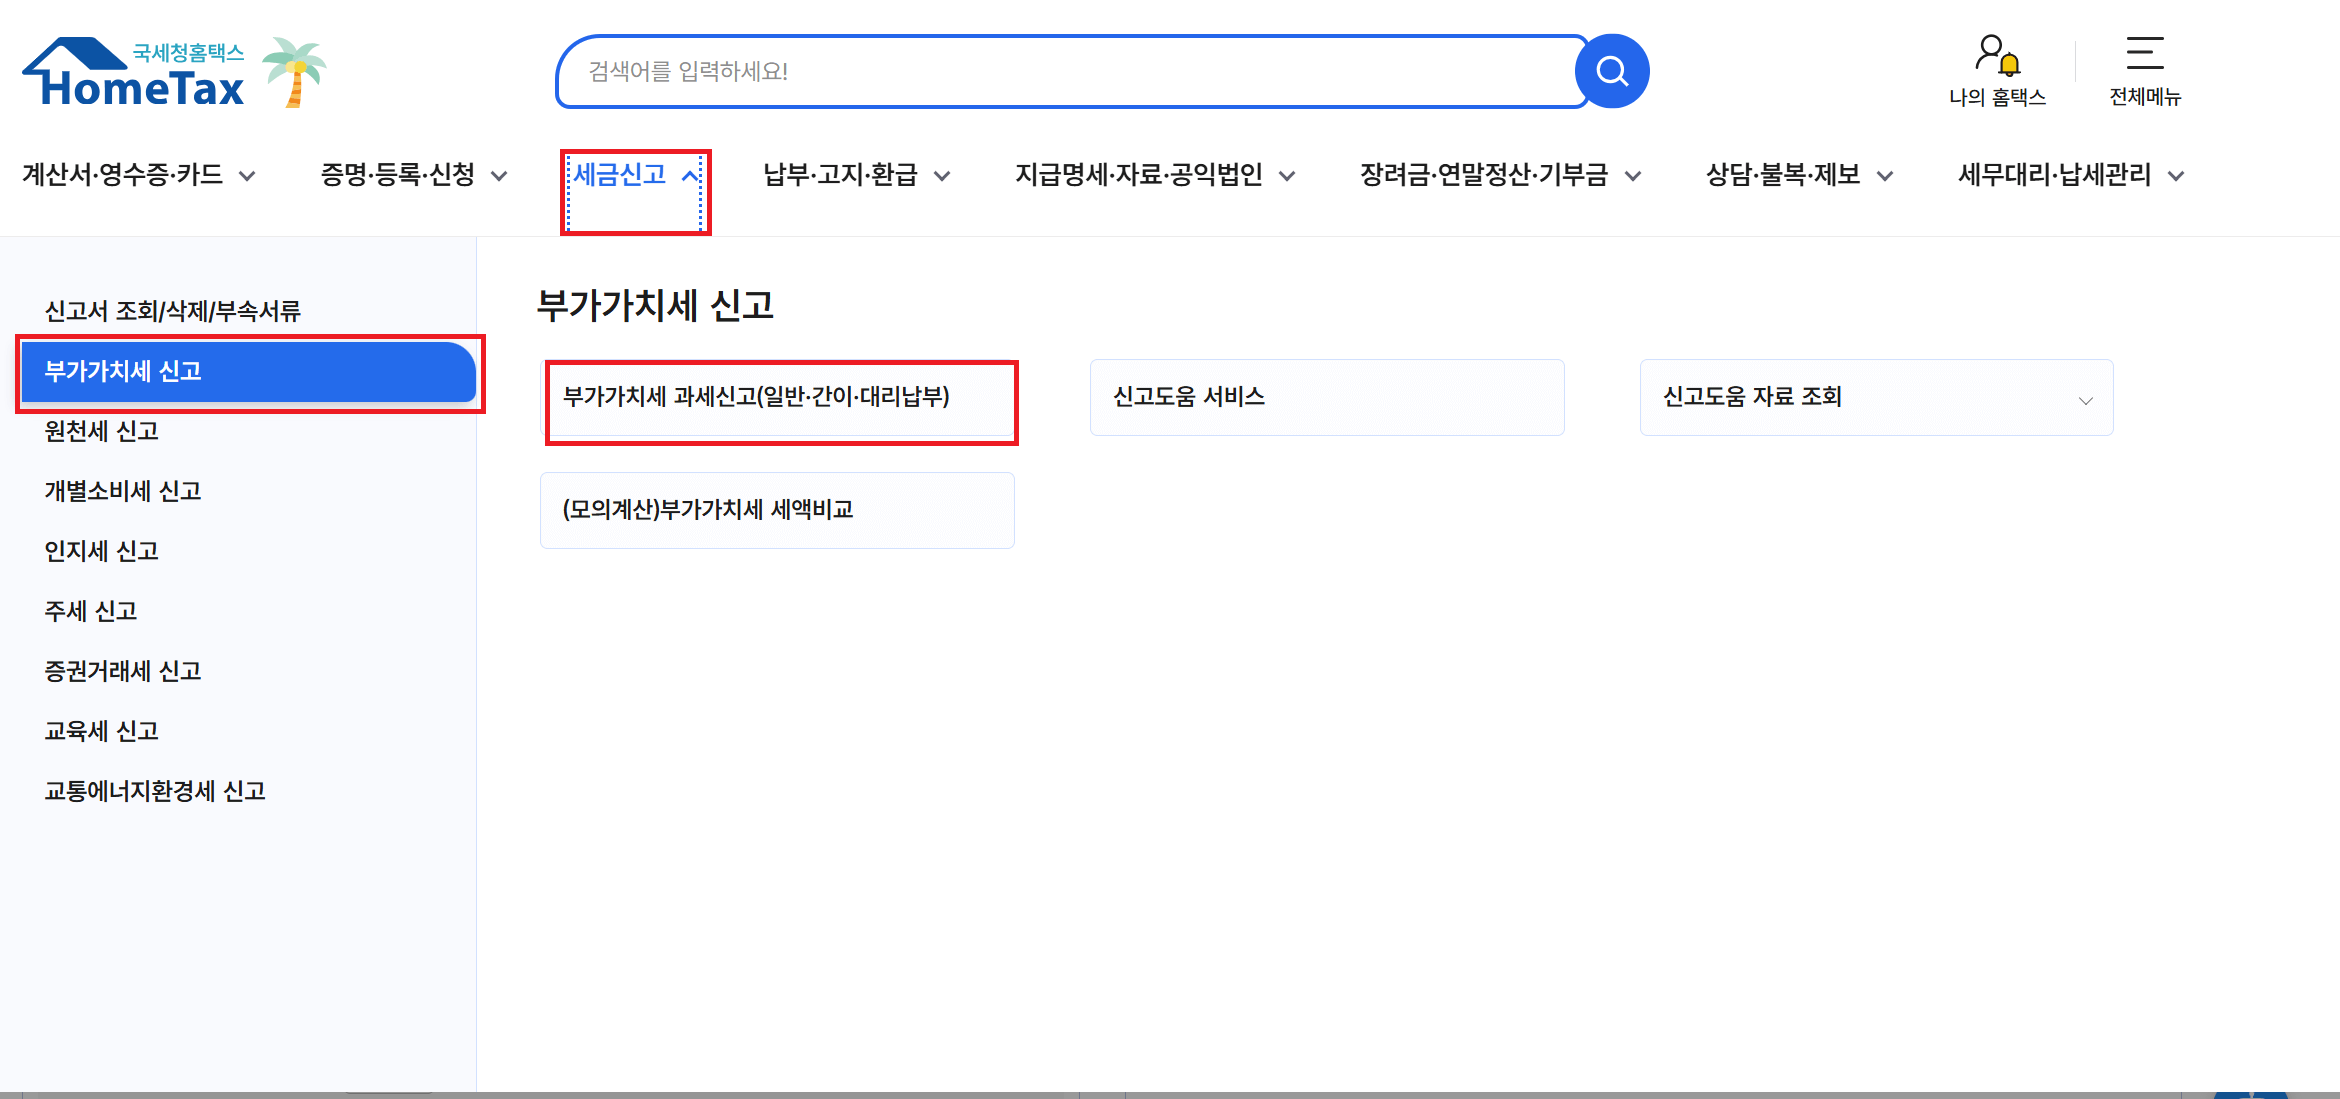Open 신고서 조회/삭제/부속서류 in sidebar
The height and width of the screenshot is (1099, 2340).
tap(175, 310)
